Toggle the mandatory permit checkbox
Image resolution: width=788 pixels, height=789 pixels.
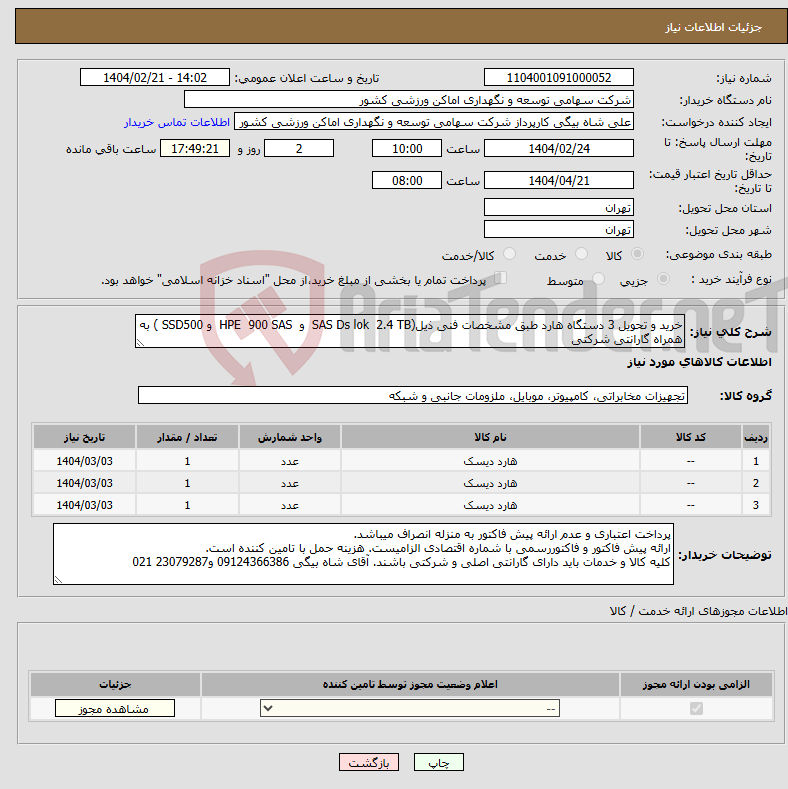pos(696,708)
